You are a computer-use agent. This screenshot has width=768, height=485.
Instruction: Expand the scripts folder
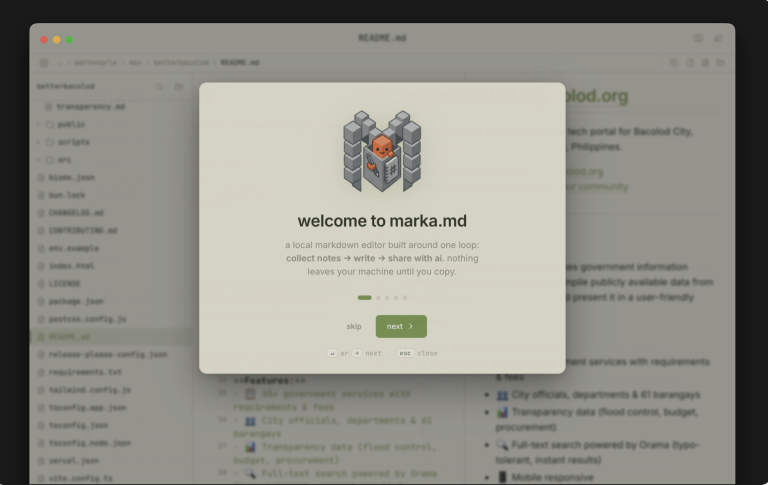73,142
